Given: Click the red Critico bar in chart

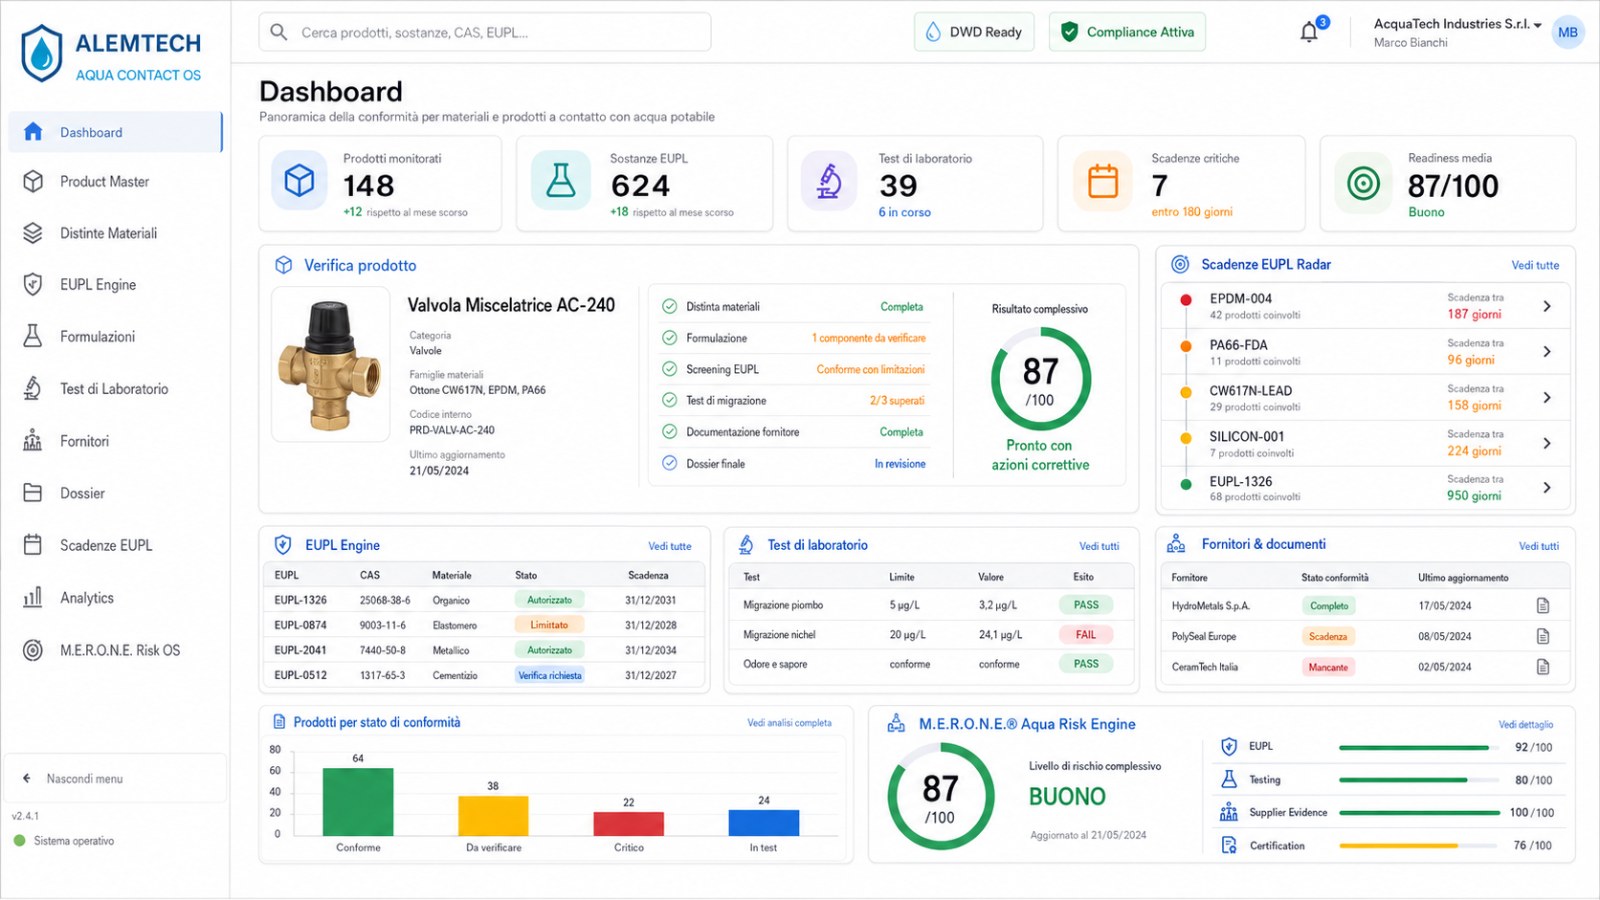Looking at the screenshot, I should 629,824.
